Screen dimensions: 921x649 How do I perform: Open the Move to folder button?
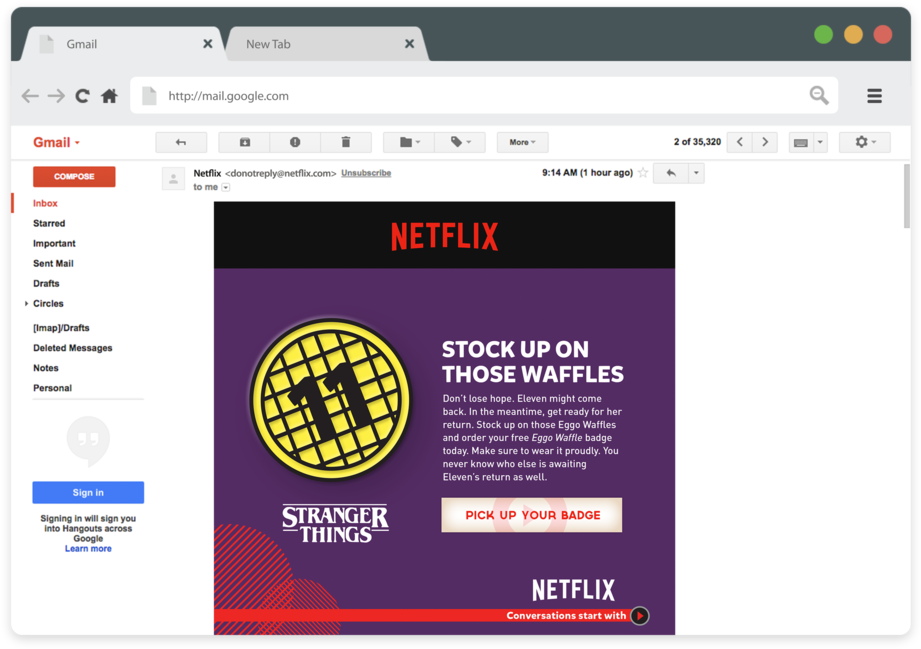409,142
